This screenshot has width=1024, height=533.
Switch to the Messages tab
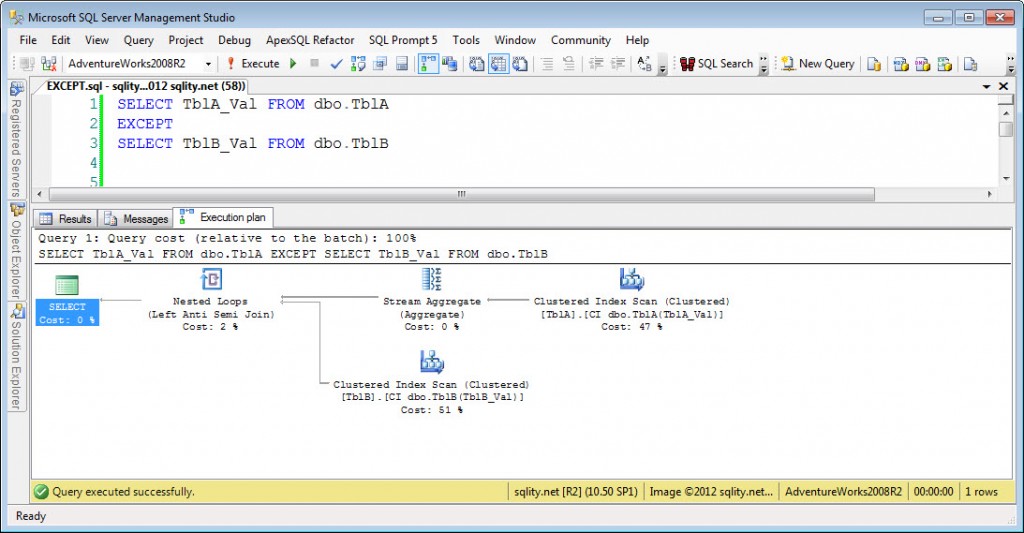click(136, 218)
